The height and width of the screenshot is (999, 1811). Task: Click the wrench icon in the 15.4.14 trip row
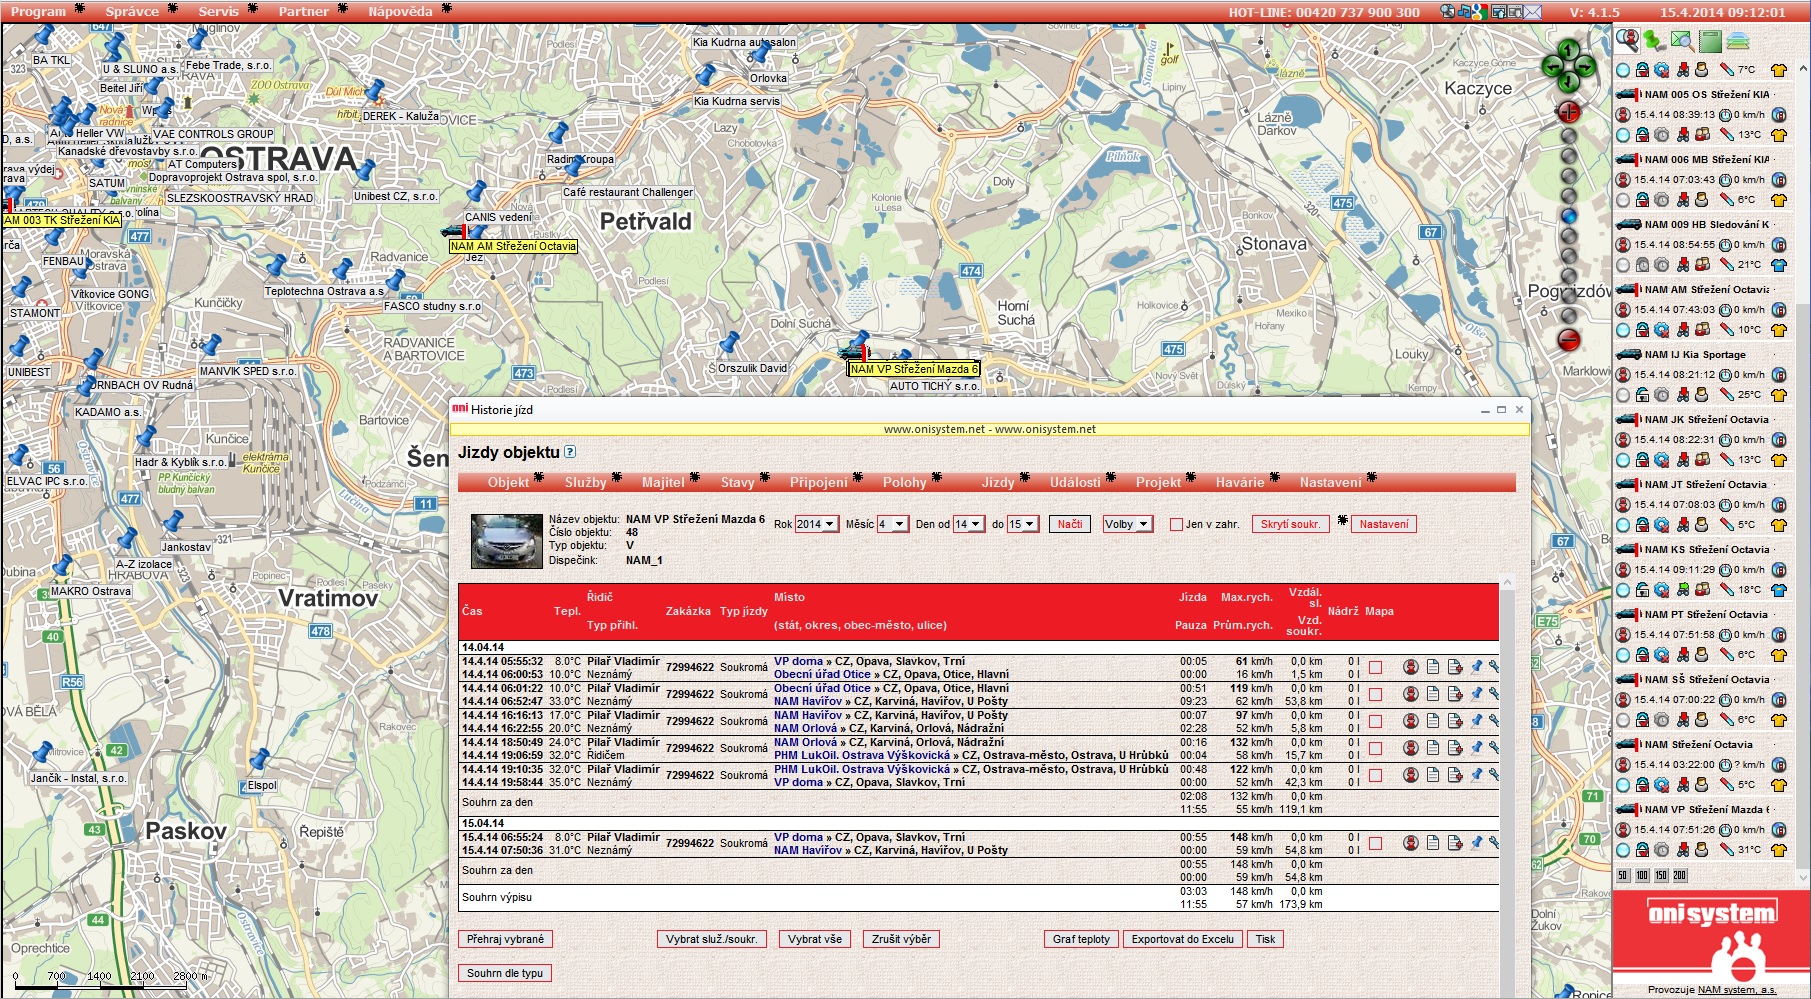(1494, 843)
